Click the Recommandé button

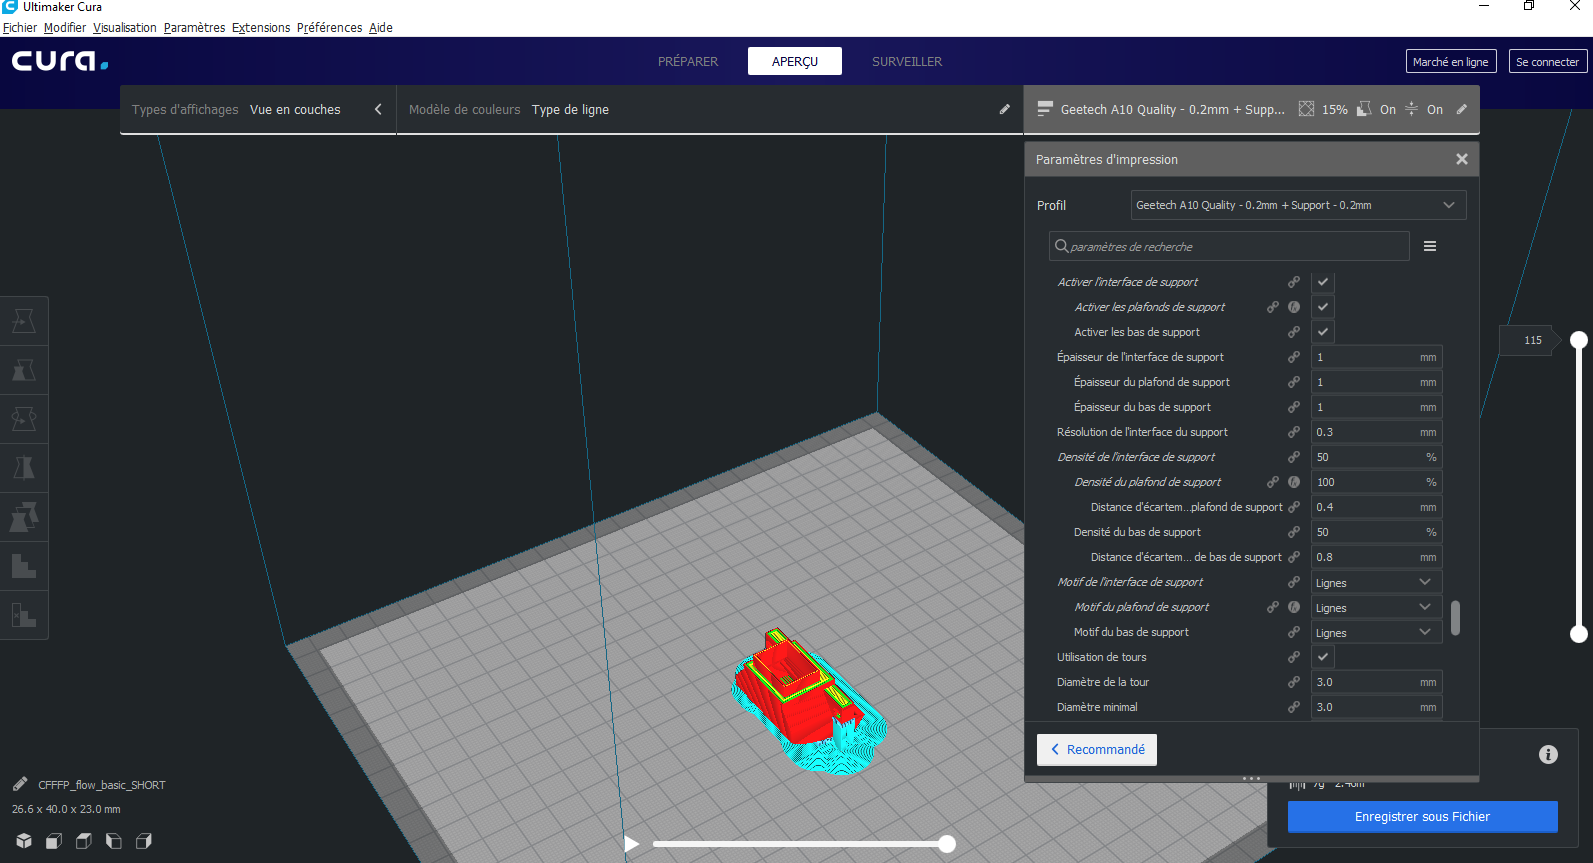[1097, 750]
